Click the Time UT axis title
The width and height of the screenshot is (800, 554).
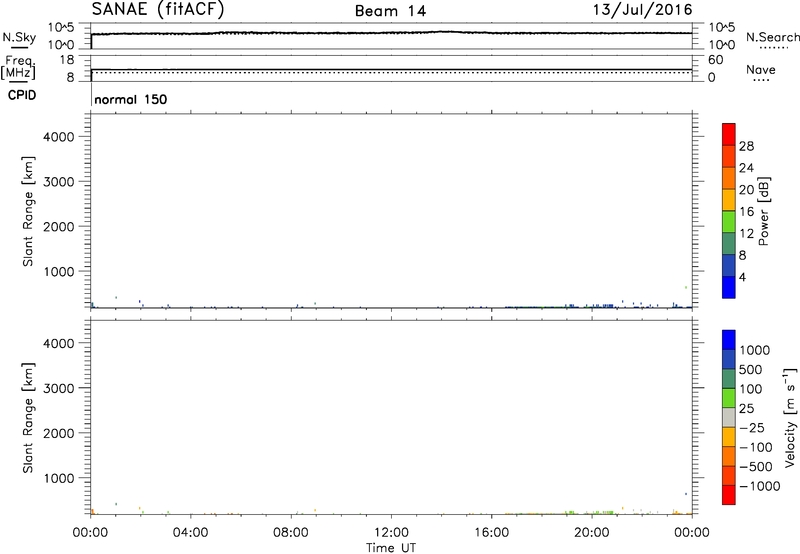coord(391,547)
